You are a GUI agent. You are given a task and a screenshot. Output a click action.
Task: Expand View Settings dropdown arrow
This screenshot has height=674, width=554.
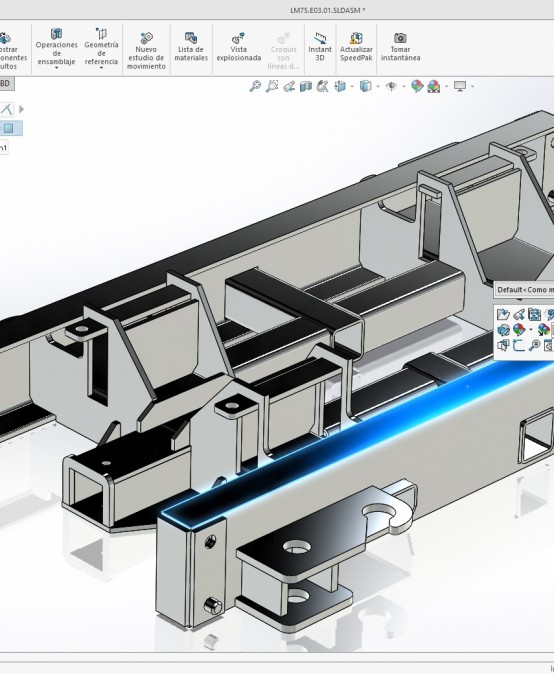(472, 87)
